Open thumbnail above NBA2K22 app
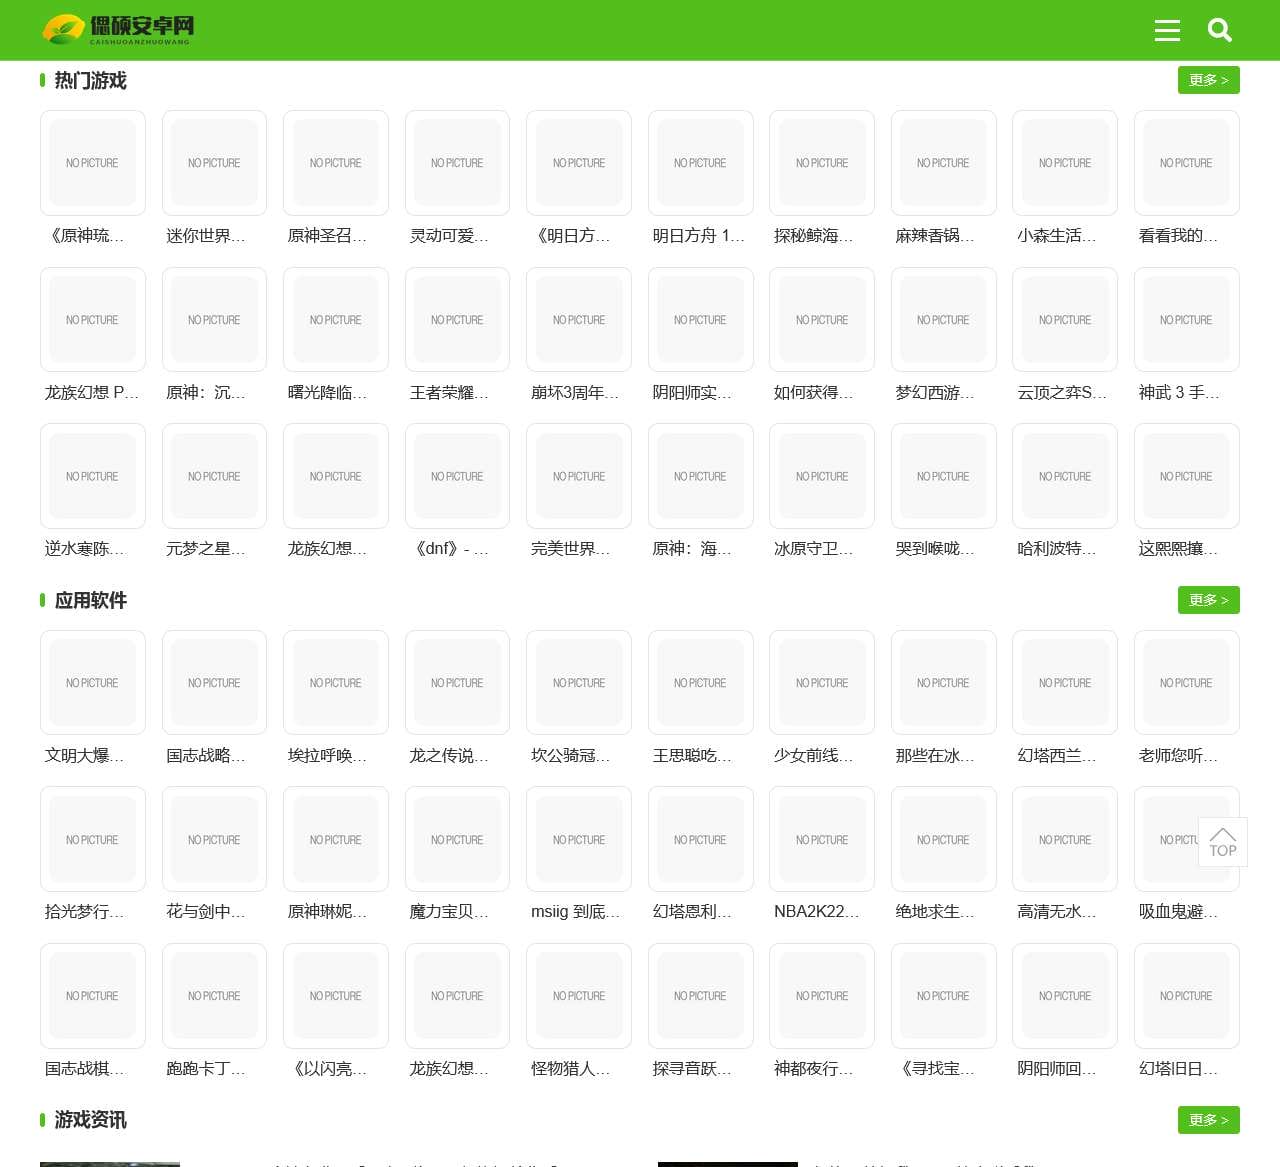 [822, 840]
